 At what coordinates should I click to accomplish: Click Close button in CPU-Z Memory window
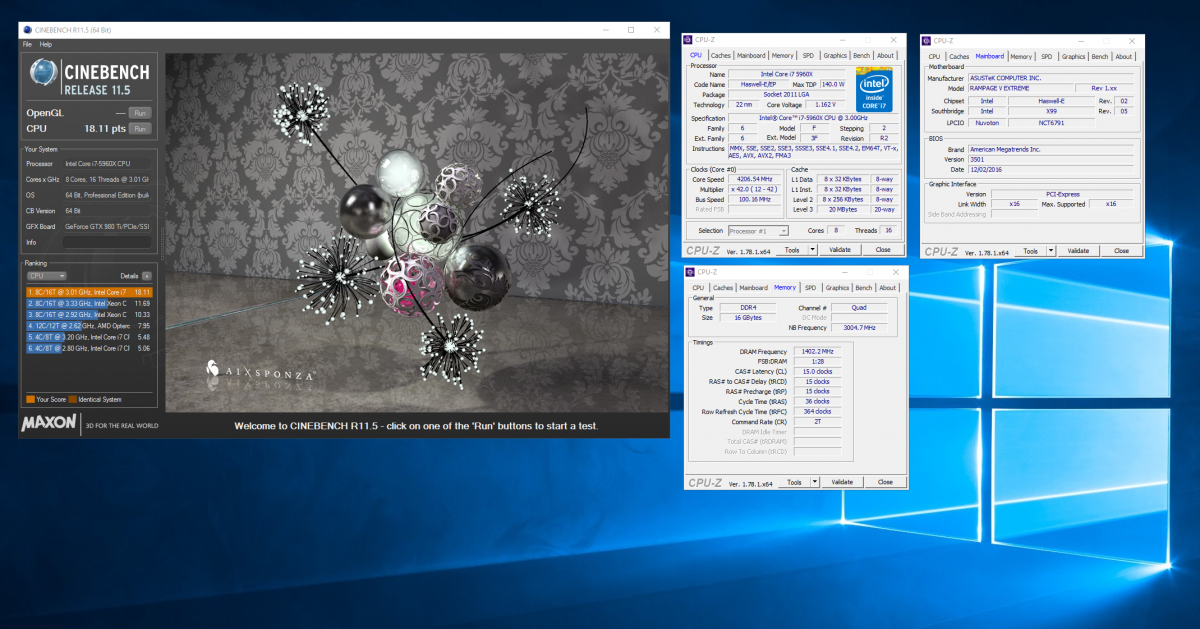[x=885, y=482]
